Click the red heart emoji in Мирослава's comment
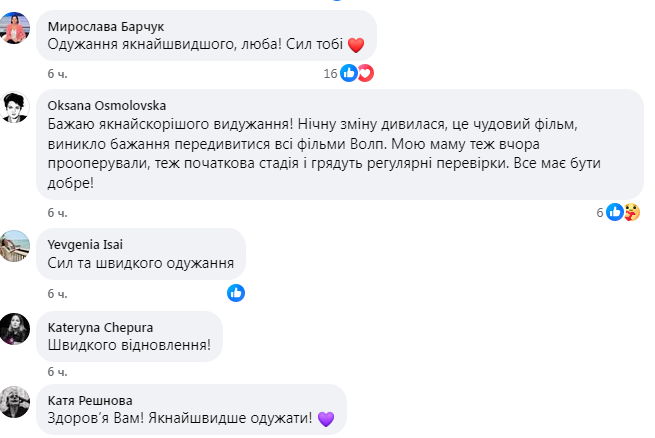 click(357, 44)
